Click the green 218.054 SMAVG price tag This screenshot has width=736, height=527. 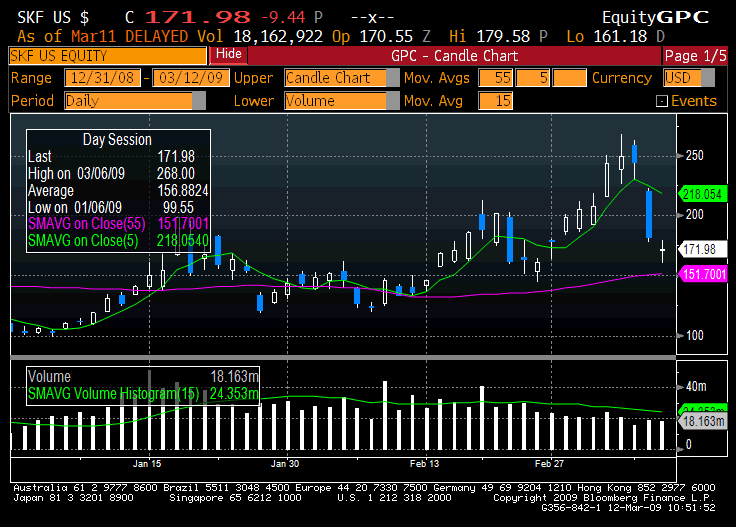[703, 194]
